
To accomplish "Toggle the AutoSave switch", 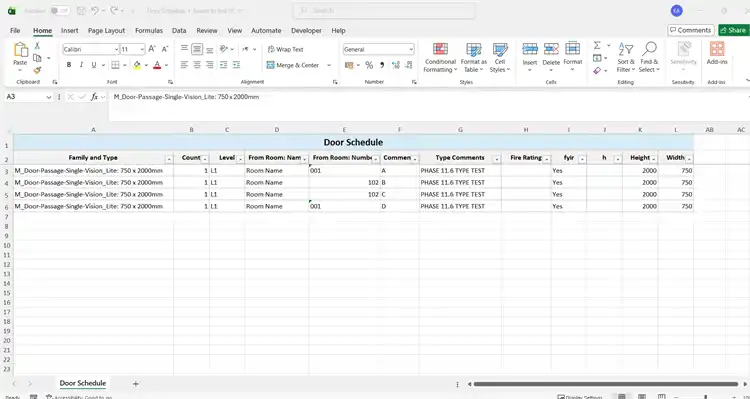I will tap(60, 11).
